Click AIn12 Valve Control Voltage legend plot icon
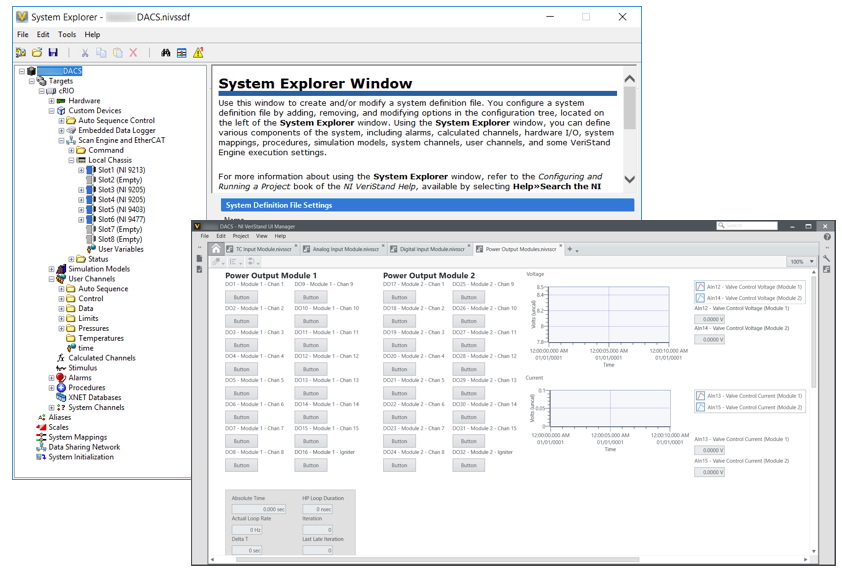 pos(700,287)
